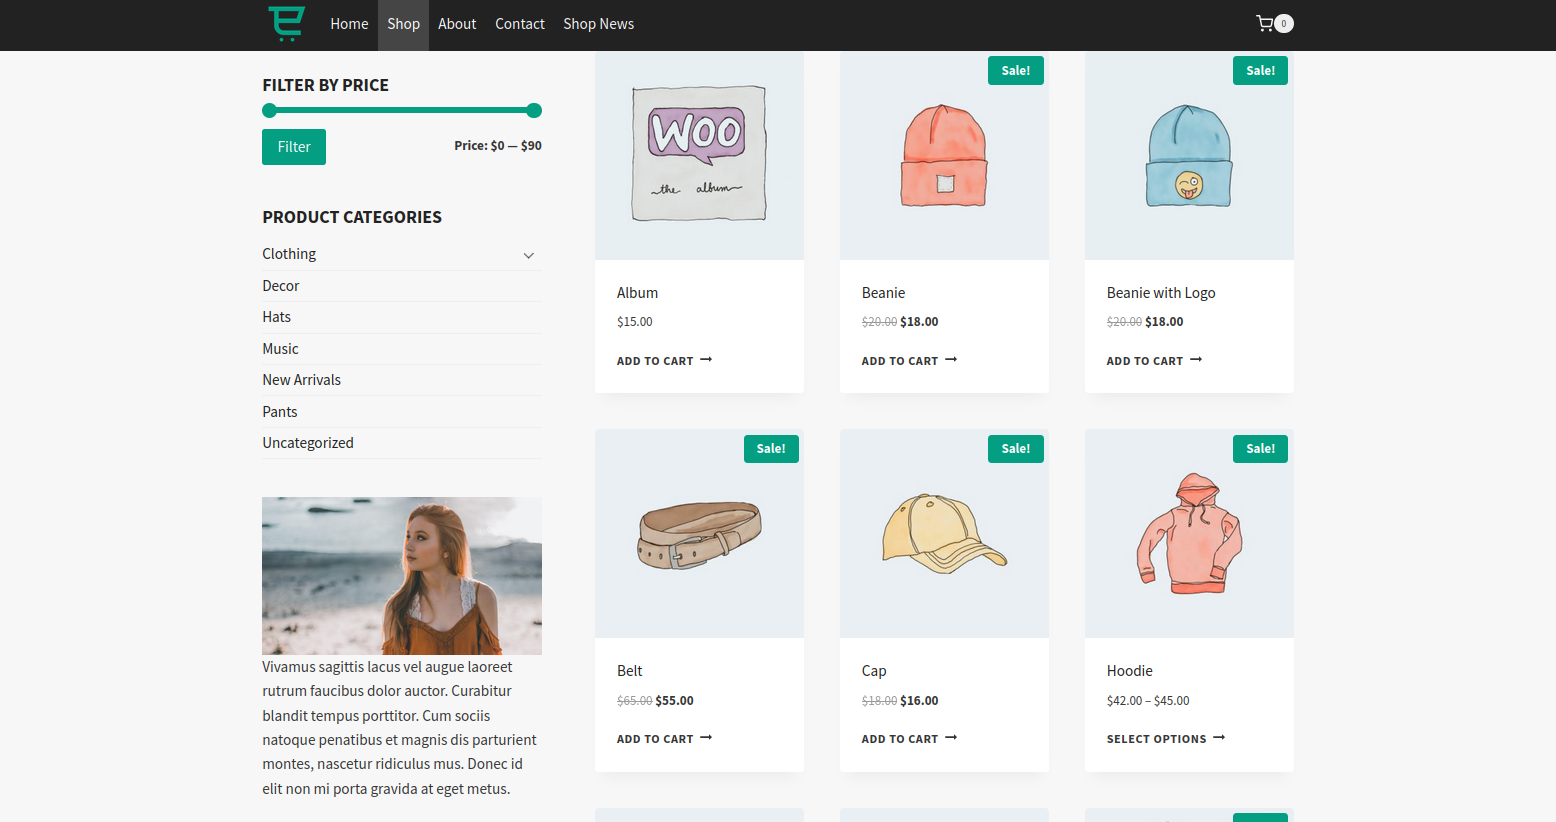Select options for Hoodie

click(x=1166, y=739)
